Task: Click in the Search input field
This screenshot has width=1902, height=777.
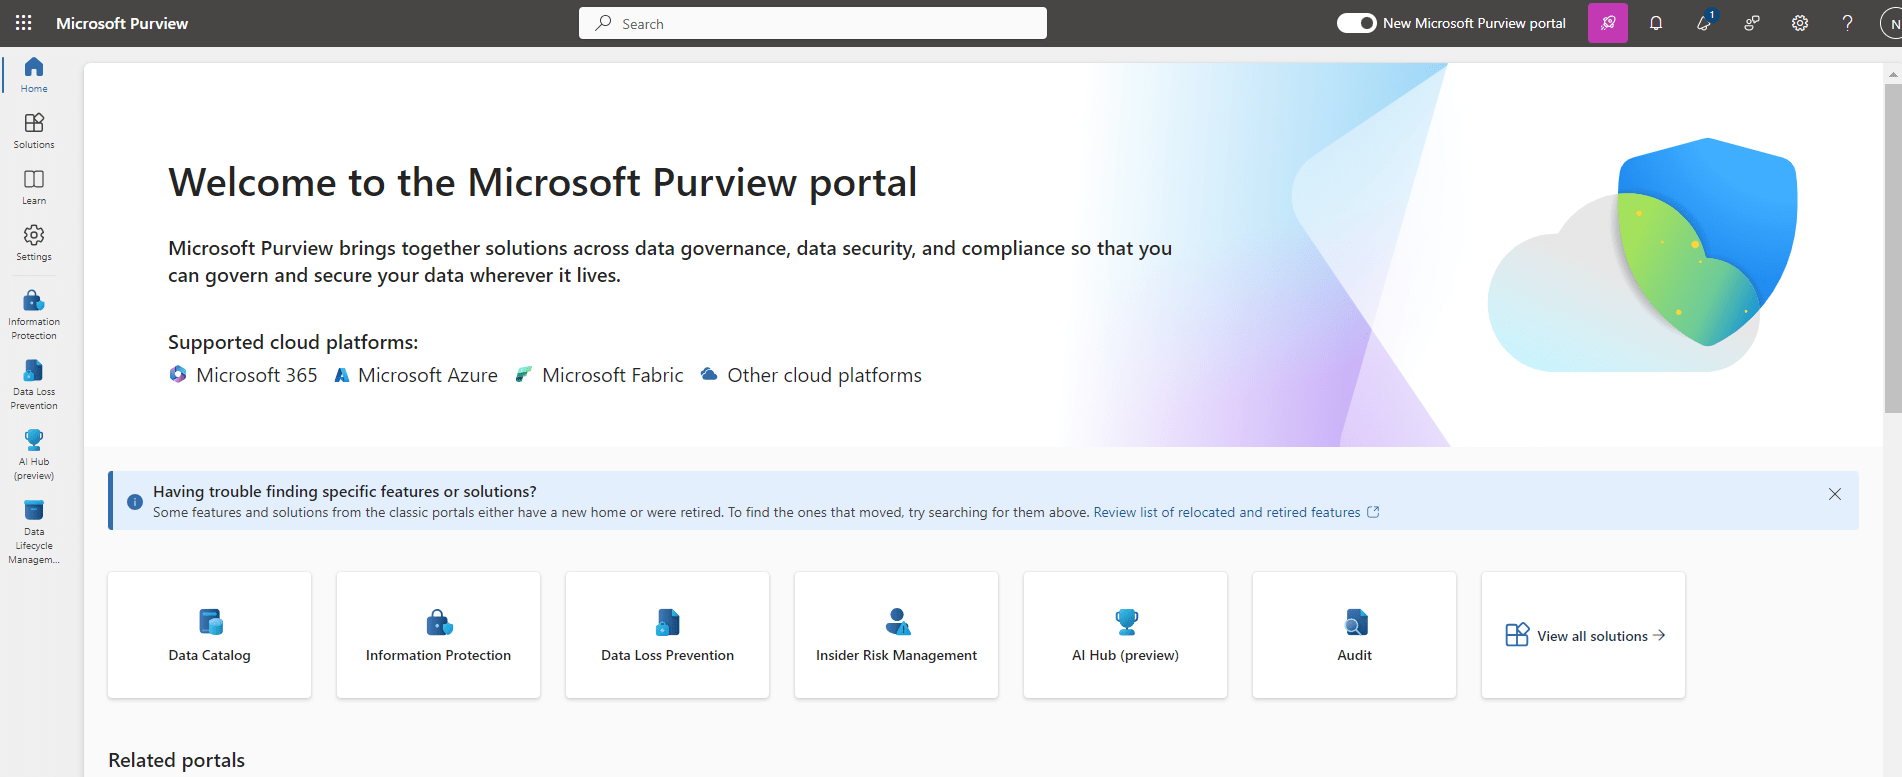Action: [x=812, y=23]
